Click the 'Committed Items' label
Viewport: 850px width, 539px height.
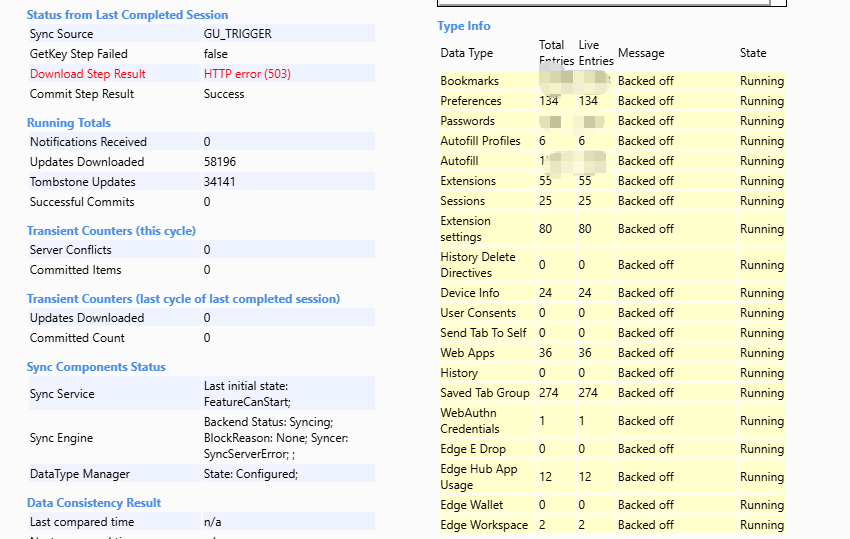click(75, 270)
